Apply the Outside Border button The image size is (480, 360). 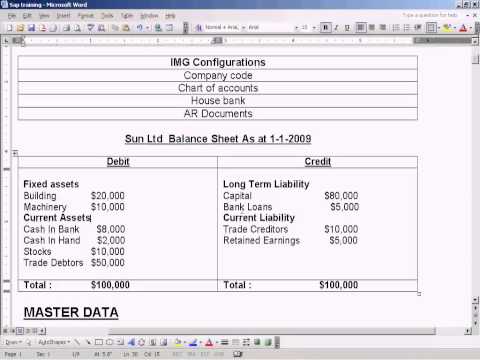[x=431, y=27]
